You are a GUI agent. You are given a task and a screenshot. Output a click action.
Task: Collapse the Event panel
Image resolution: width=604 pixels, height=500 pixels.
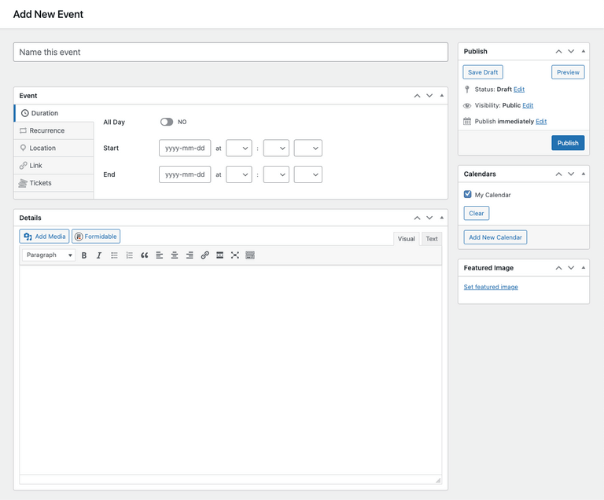click(442, 96)
